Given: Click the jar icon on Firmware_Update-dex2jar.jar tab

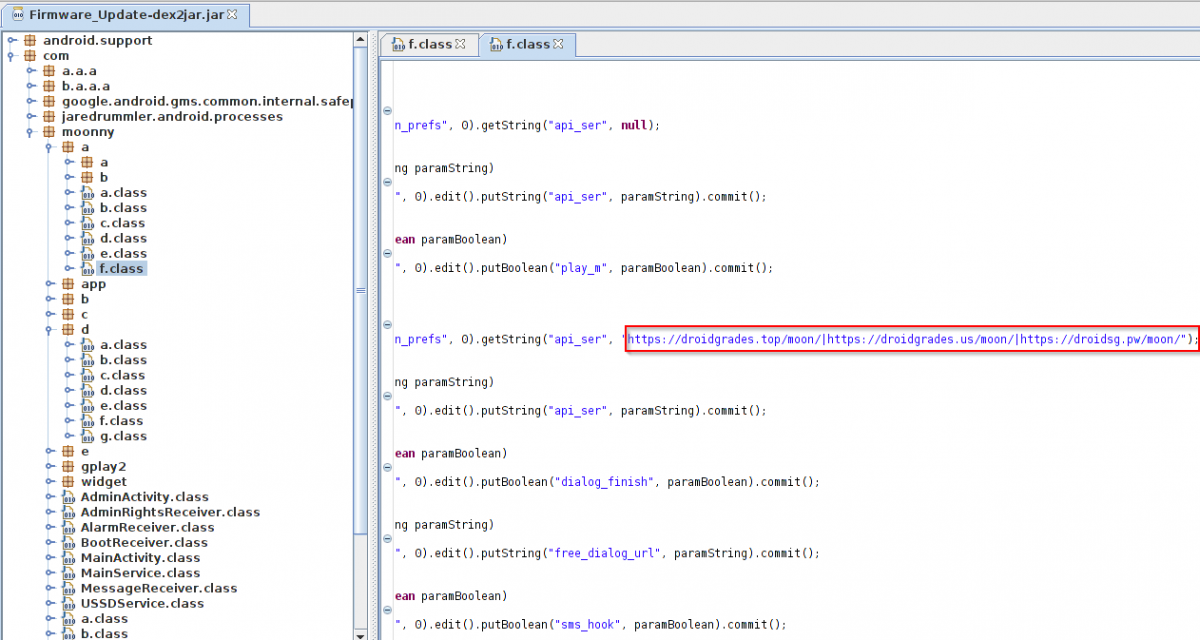Looking at the screenshot, I should click(18, 16).
